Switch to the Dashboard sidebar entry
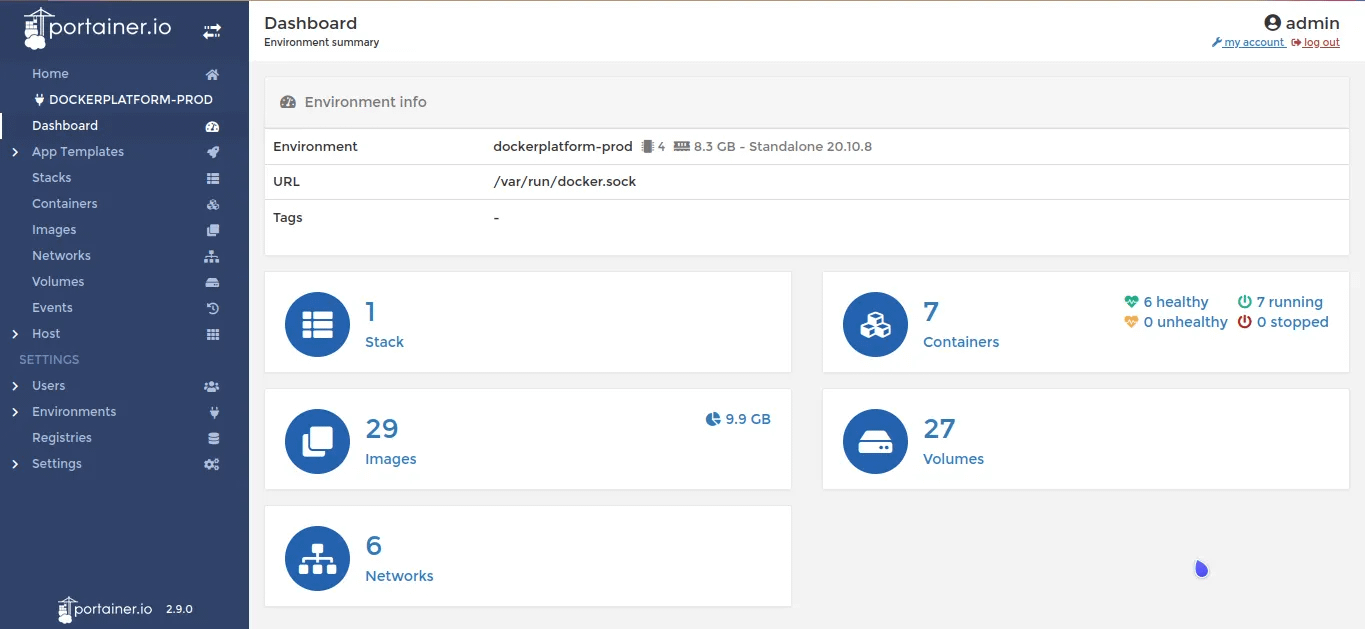Image resolution: width=1365 pixels, height=629 pixels. (64, 125)
